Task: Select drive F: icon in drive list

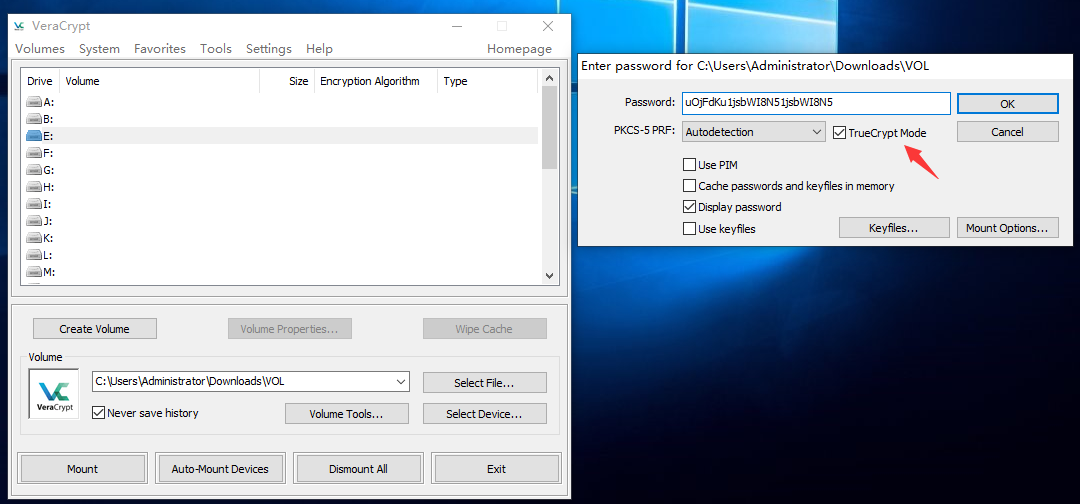Action: pos(34,153)
